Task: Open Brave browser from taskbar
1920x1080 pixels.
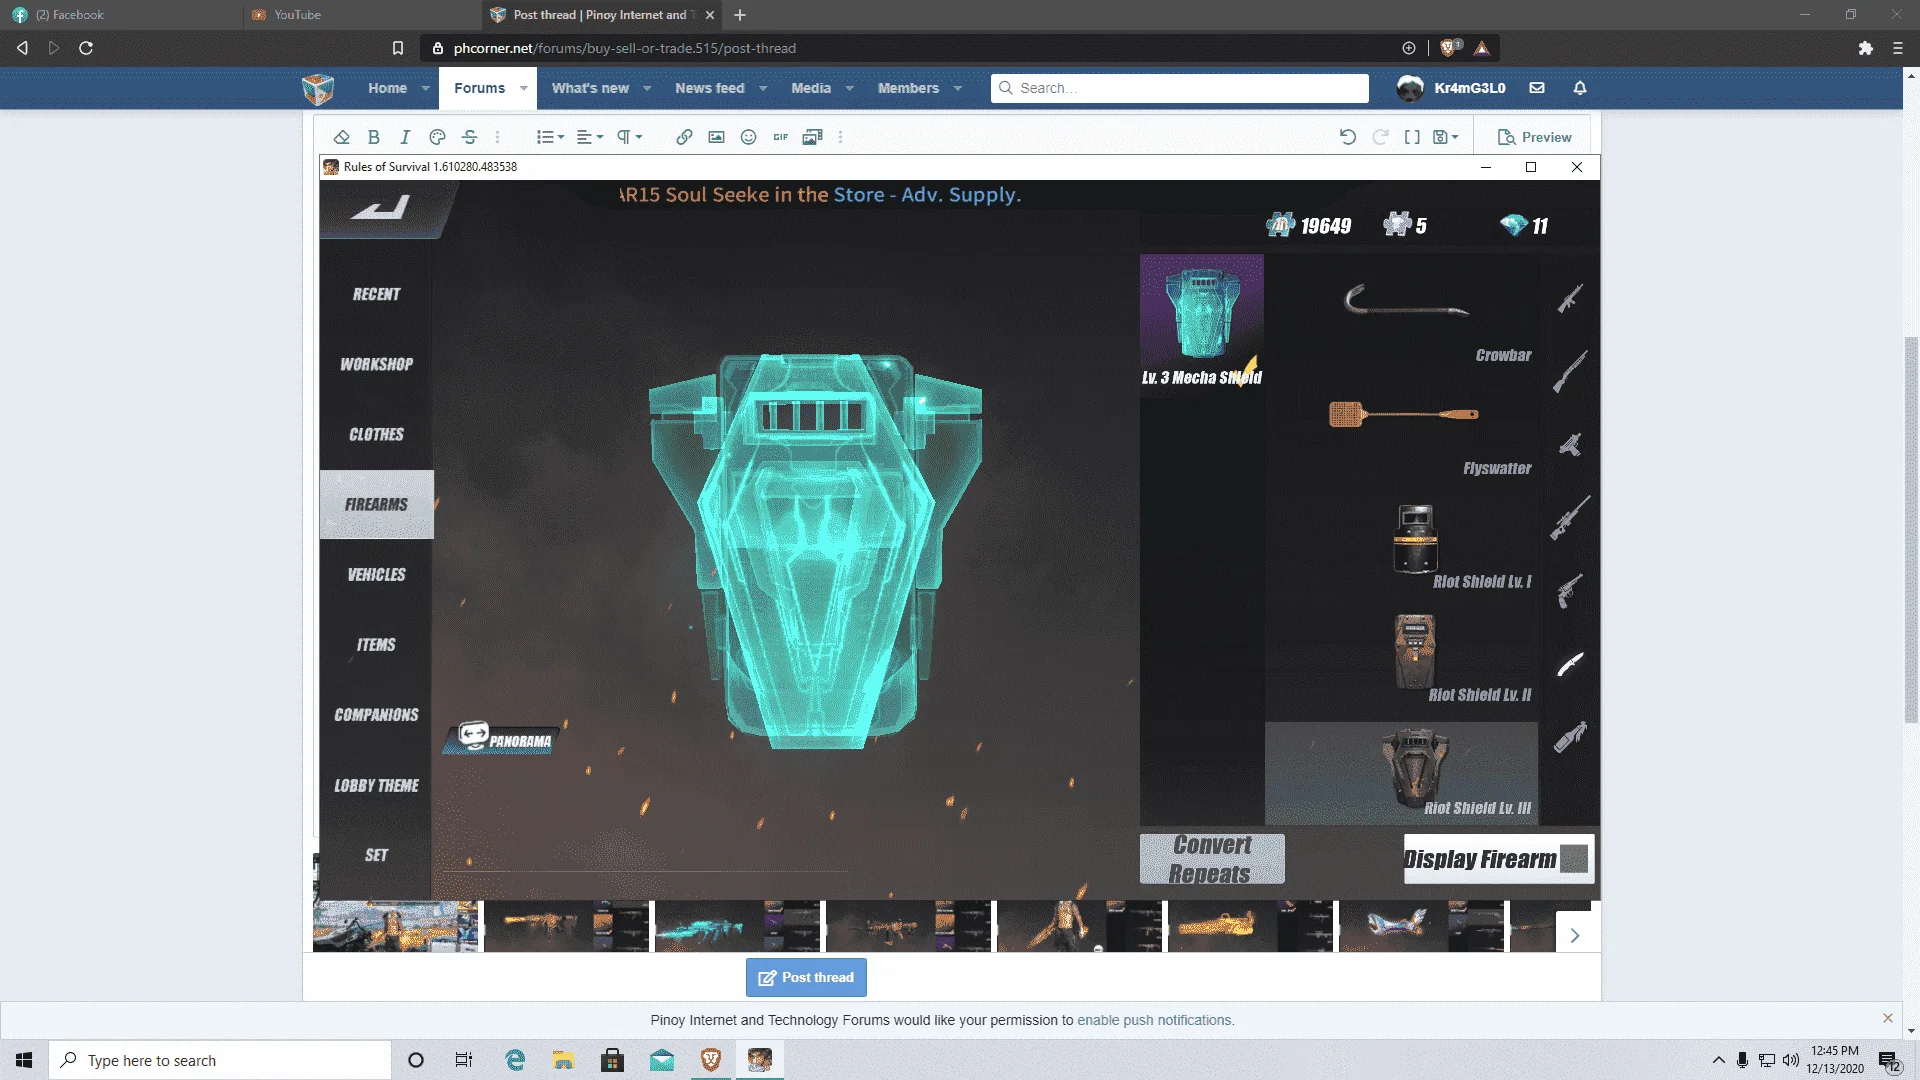Action: (710, 1060)
